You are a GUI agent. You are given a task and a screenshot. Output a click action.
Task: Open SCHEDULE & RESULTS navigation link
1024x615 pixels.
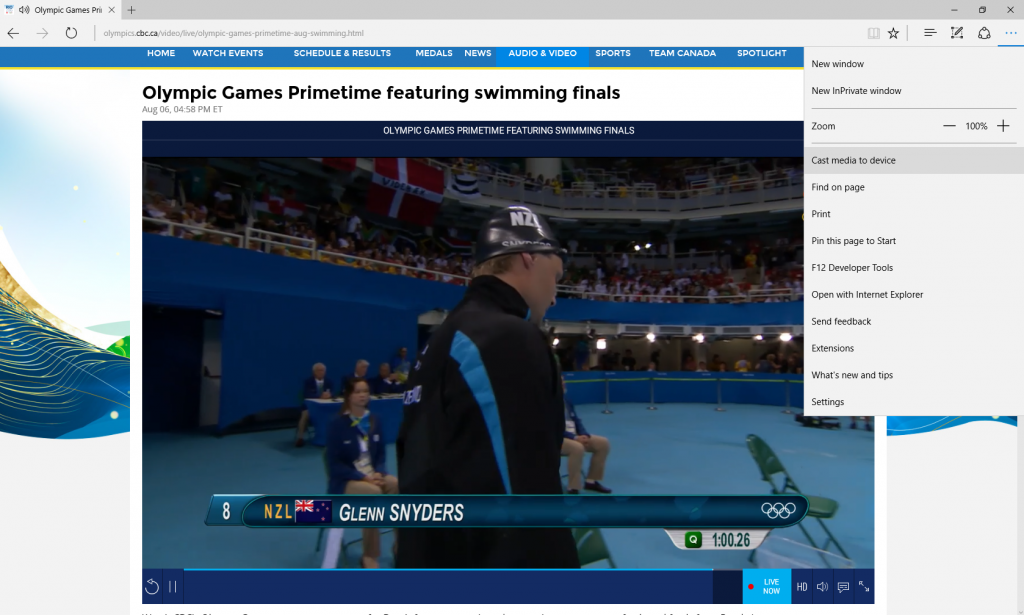click(x=342, y=54)
